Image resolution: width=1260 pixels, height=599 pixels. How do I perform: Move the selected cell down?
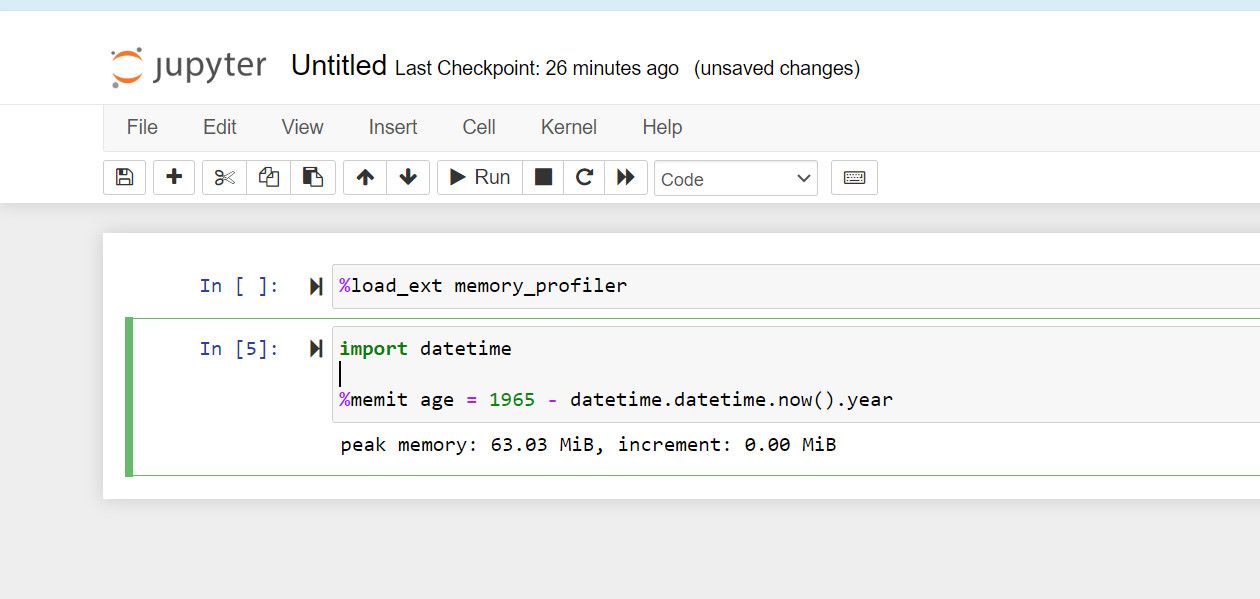[x=407, y=177]
